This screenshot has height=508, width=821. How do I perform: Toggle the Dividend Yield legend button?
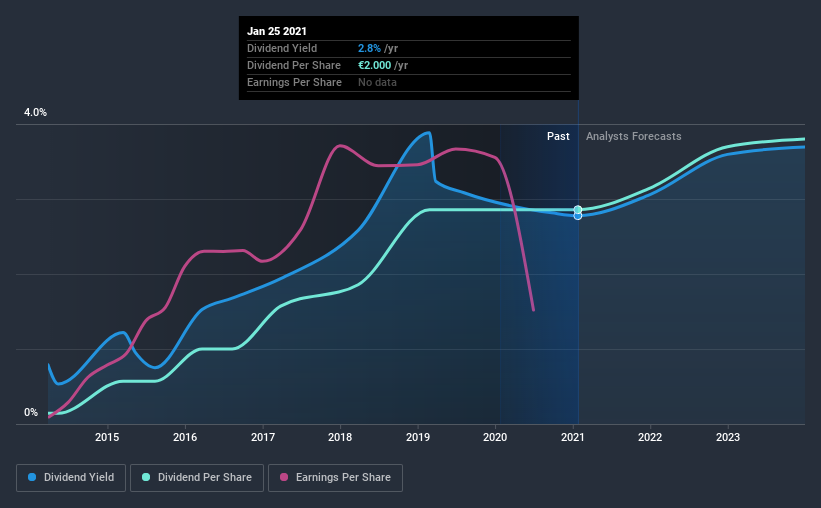click(71, 478)
